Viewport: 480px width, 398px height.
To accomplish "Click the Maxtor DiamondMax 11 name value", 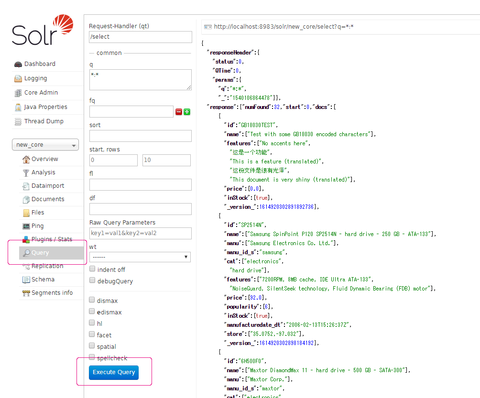I will tap(326, 370).
